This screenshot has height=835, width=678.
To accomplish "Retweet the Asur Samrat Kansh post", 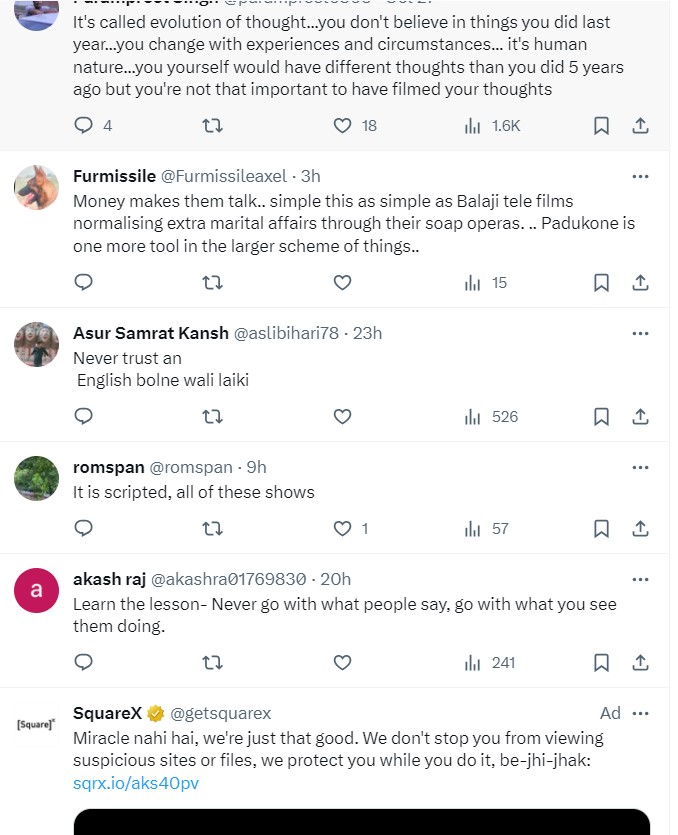I will pos(212,417).
